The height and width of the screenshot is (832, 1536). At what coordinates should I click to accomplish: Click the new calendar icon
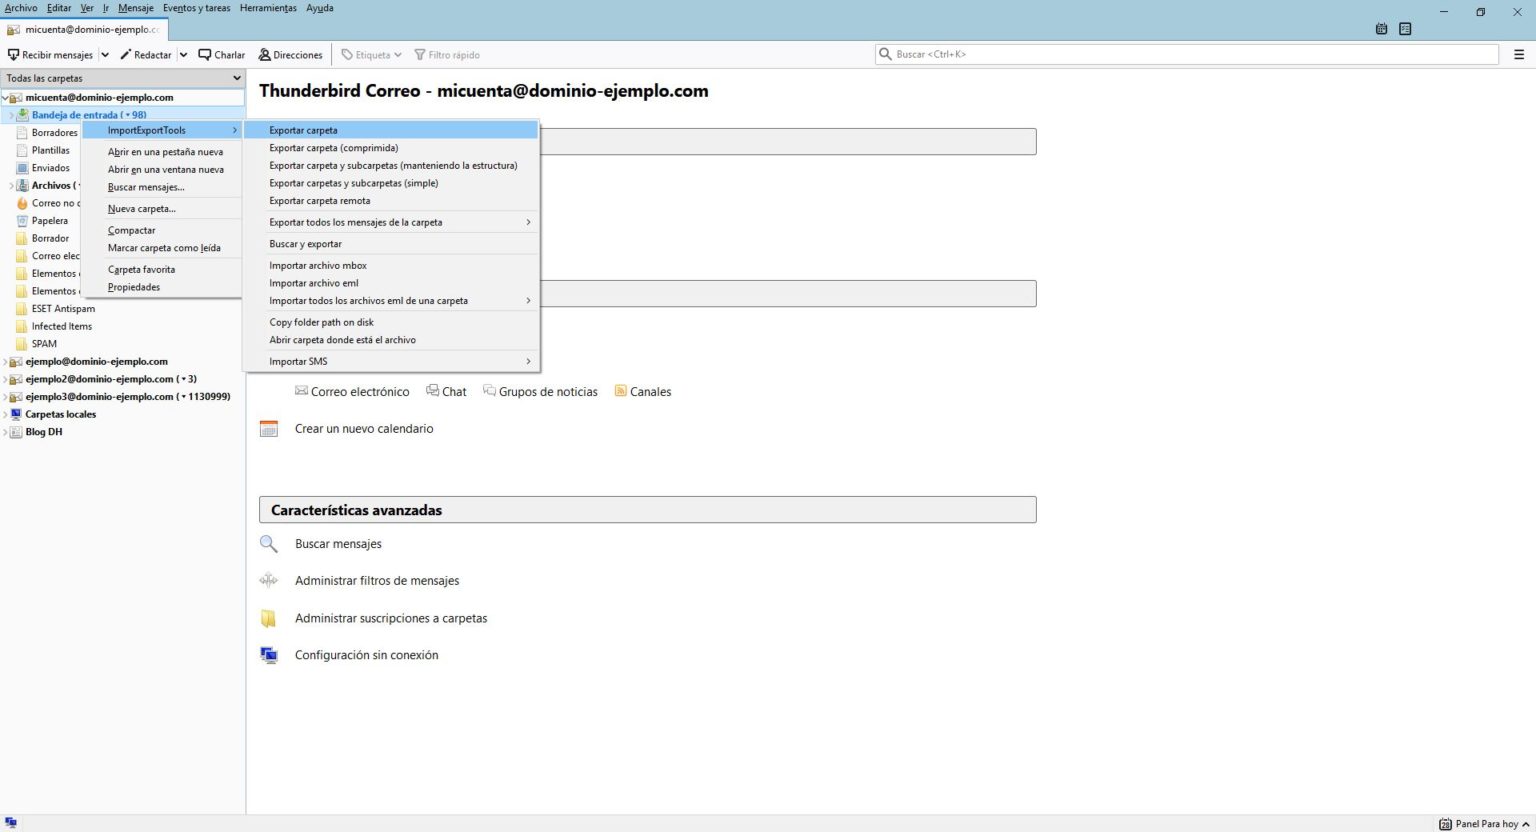268,428
